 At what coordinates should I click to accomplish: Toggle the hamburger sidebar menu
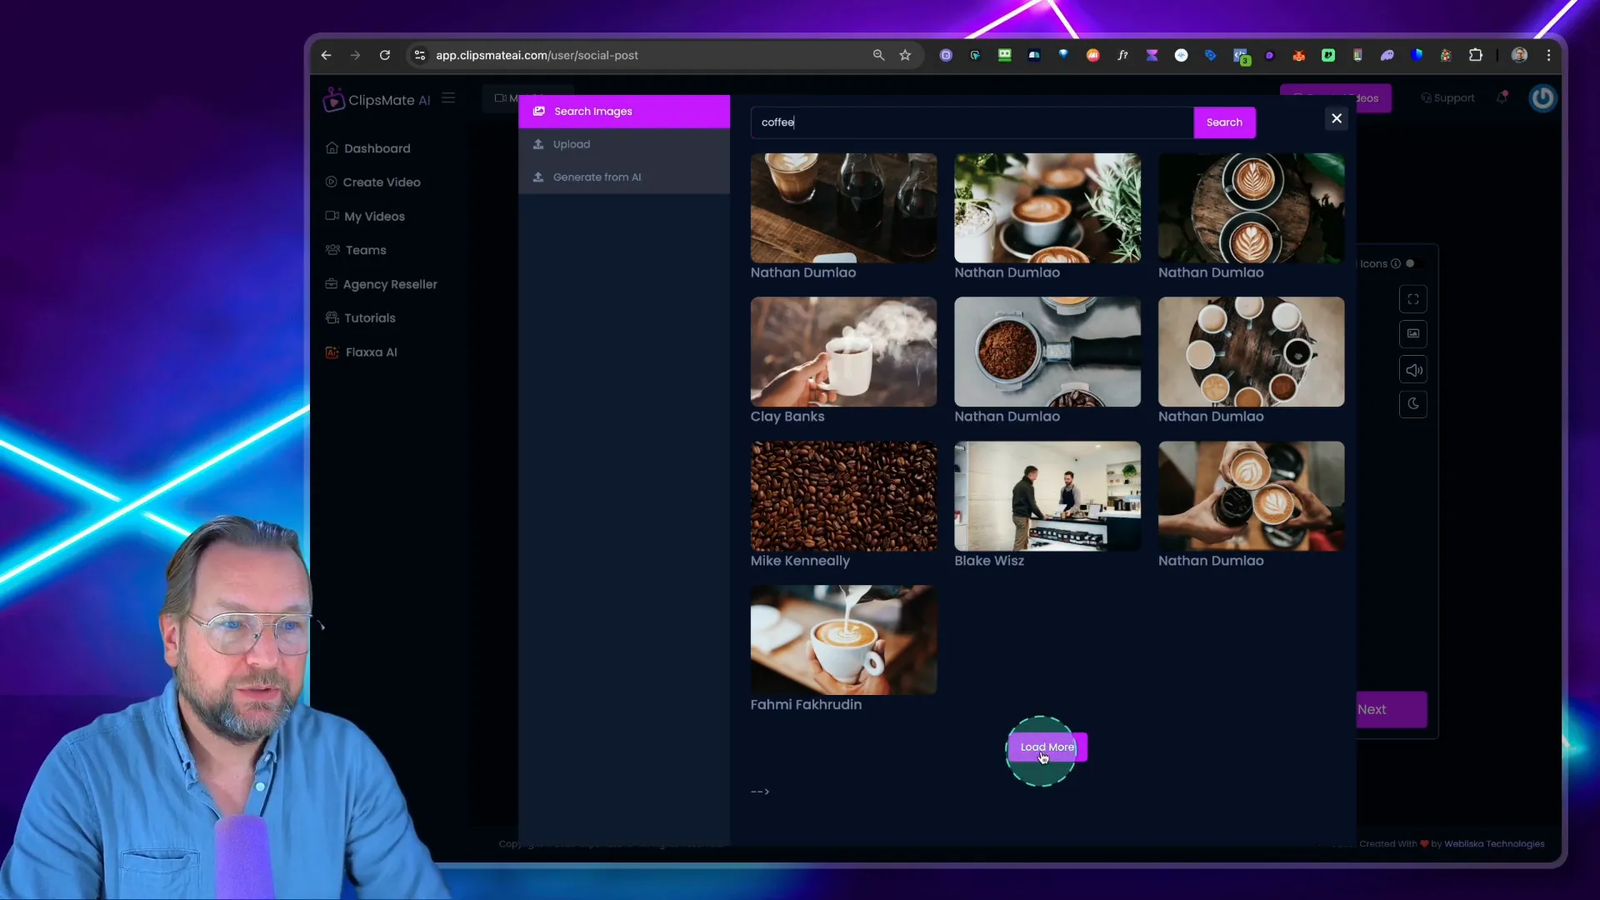[448, 98]
